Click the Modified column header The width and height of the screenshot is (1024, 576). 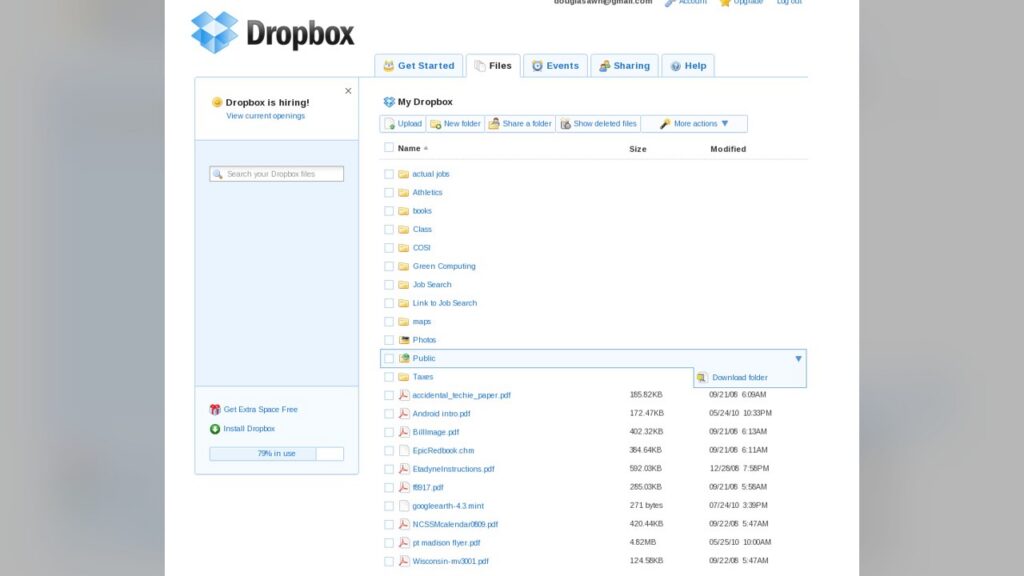(728, 149)
